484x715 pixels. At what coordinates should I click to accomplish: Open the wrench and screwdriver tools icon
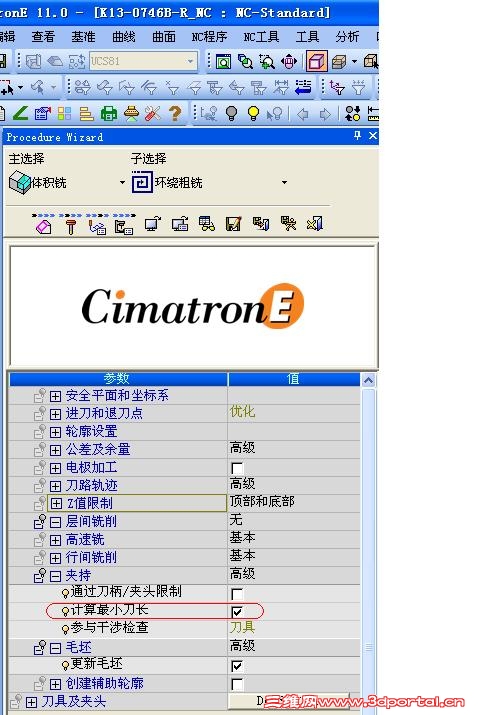(152, 113)
